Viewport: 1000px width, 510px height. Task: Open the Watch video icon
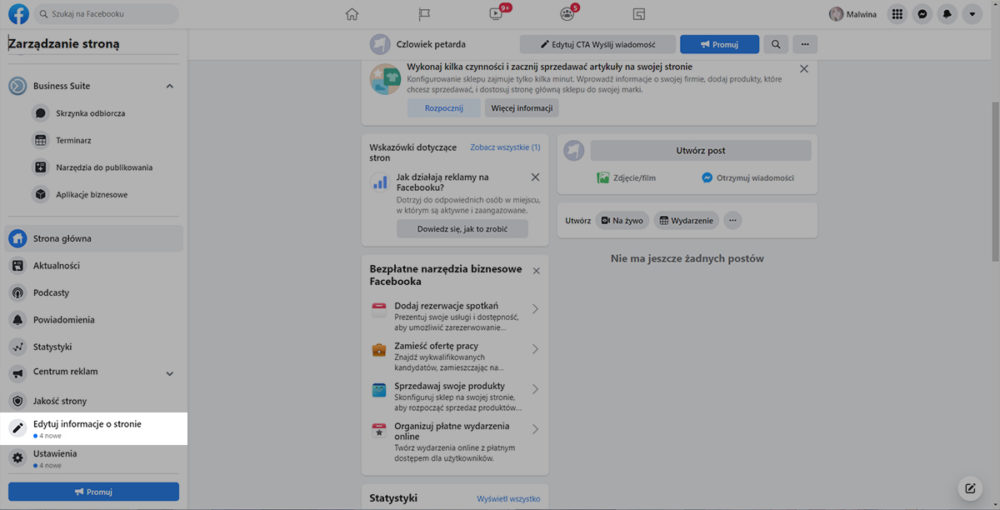pos(496,14)
